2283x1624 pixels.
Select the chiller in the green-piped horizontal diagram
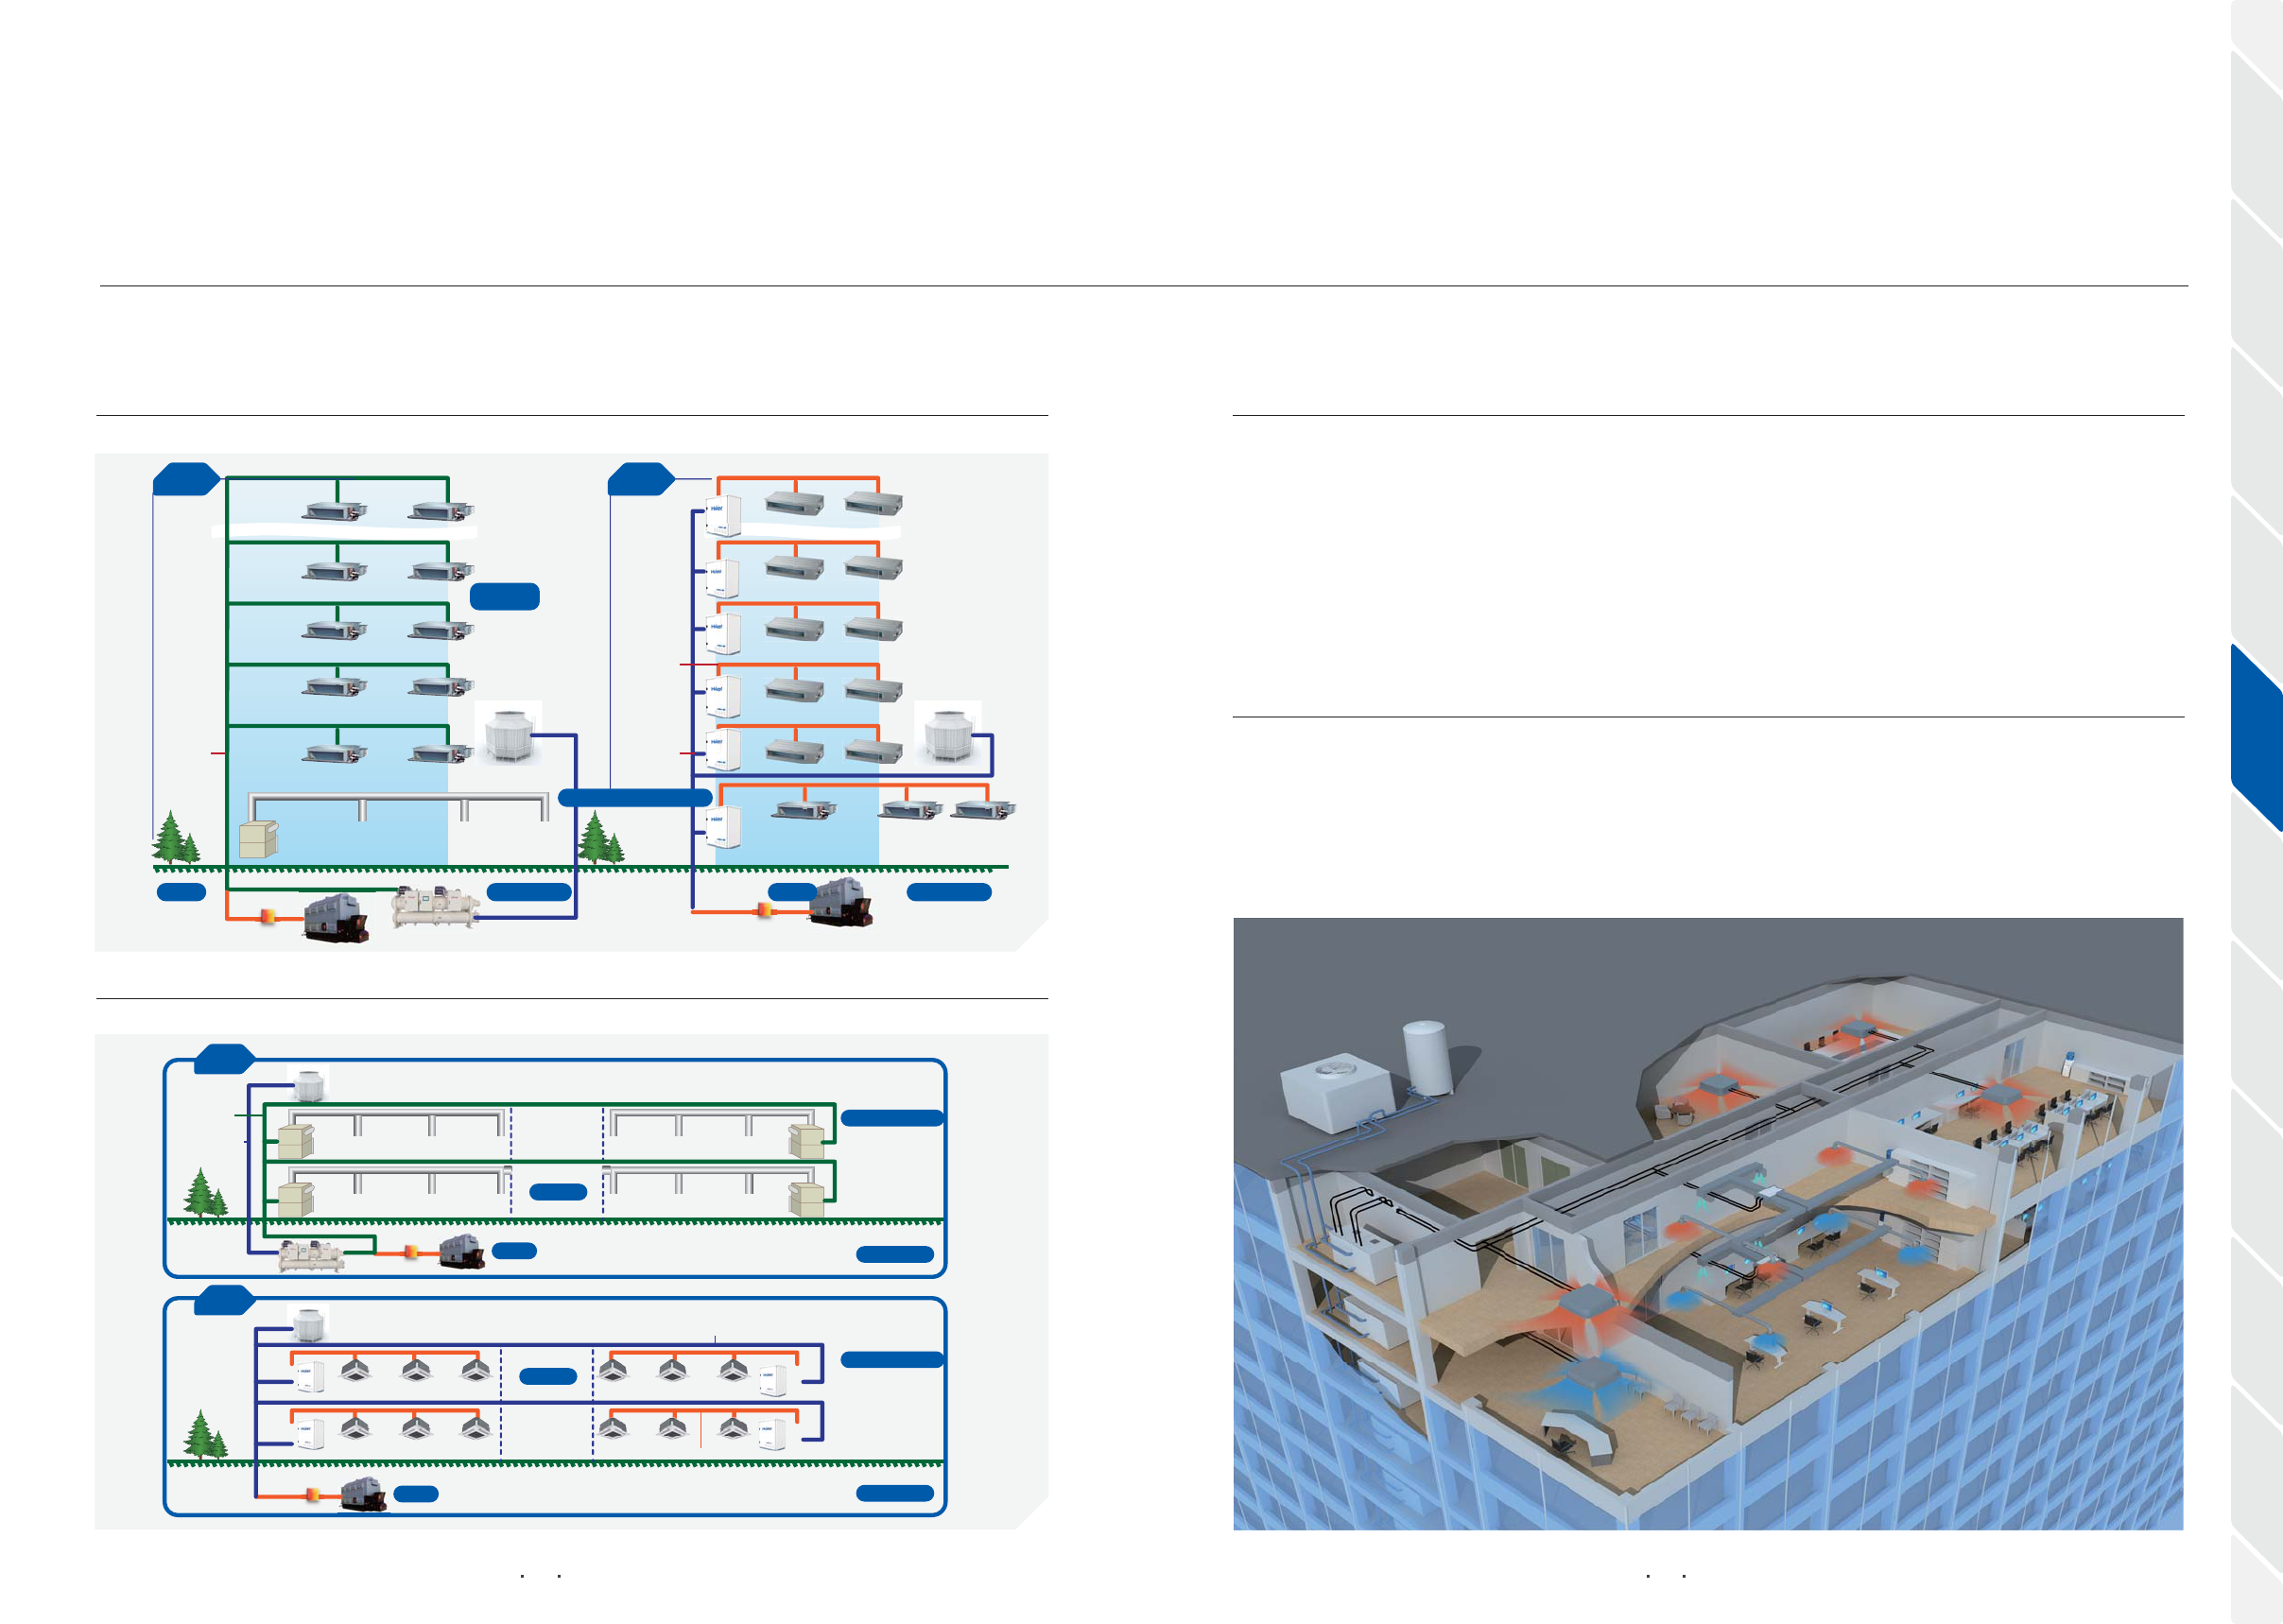pyautogui.click(x=311, y=1255)
